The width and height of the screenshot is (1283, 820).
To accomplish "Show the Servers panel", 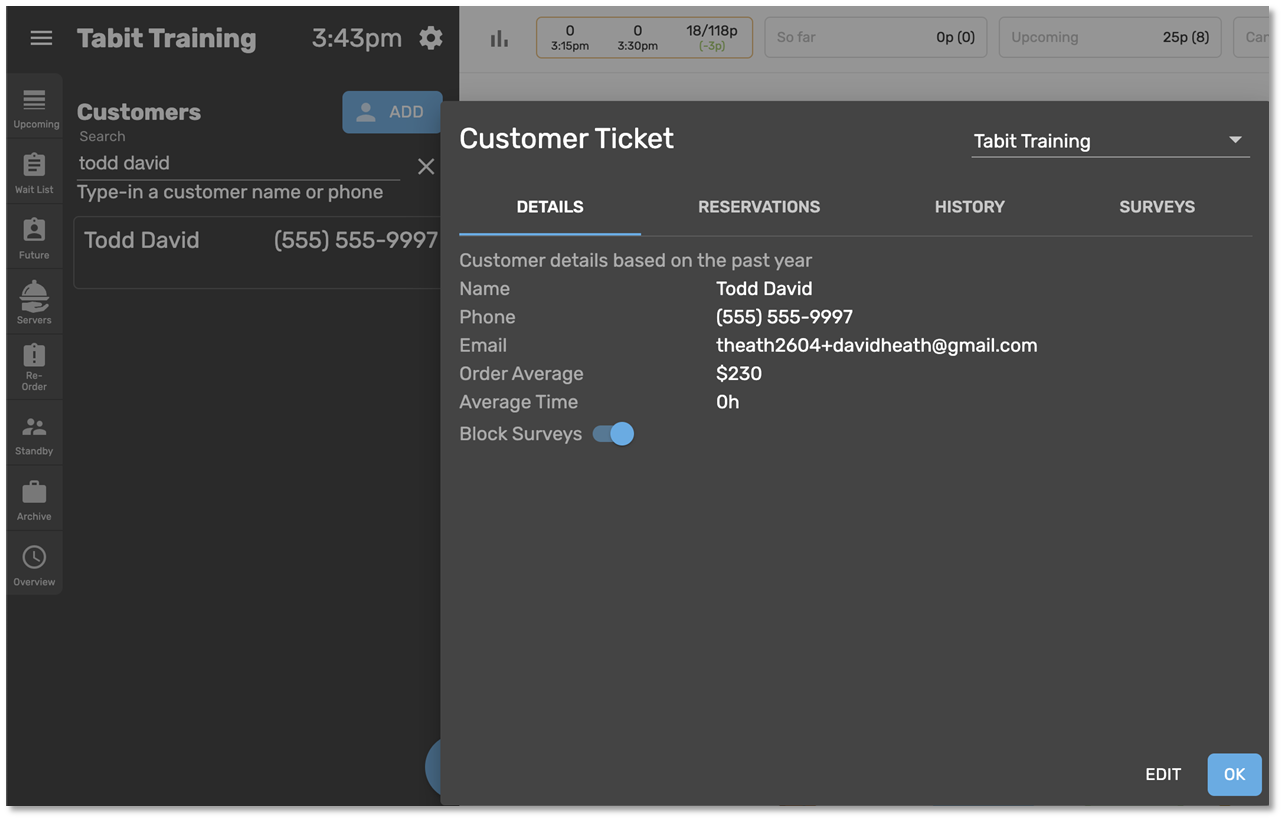I will click(x=34, y=304).
